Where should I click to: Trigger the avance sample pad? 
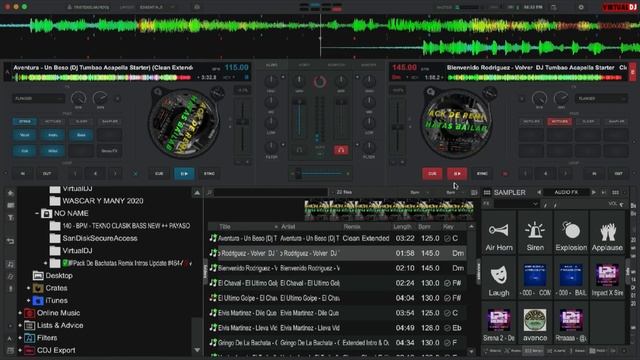(535, 324)
